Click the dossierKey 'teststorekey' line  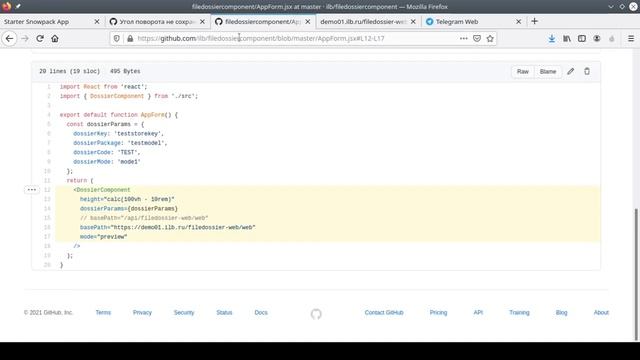pyautogui.click(x=118, y=133)
